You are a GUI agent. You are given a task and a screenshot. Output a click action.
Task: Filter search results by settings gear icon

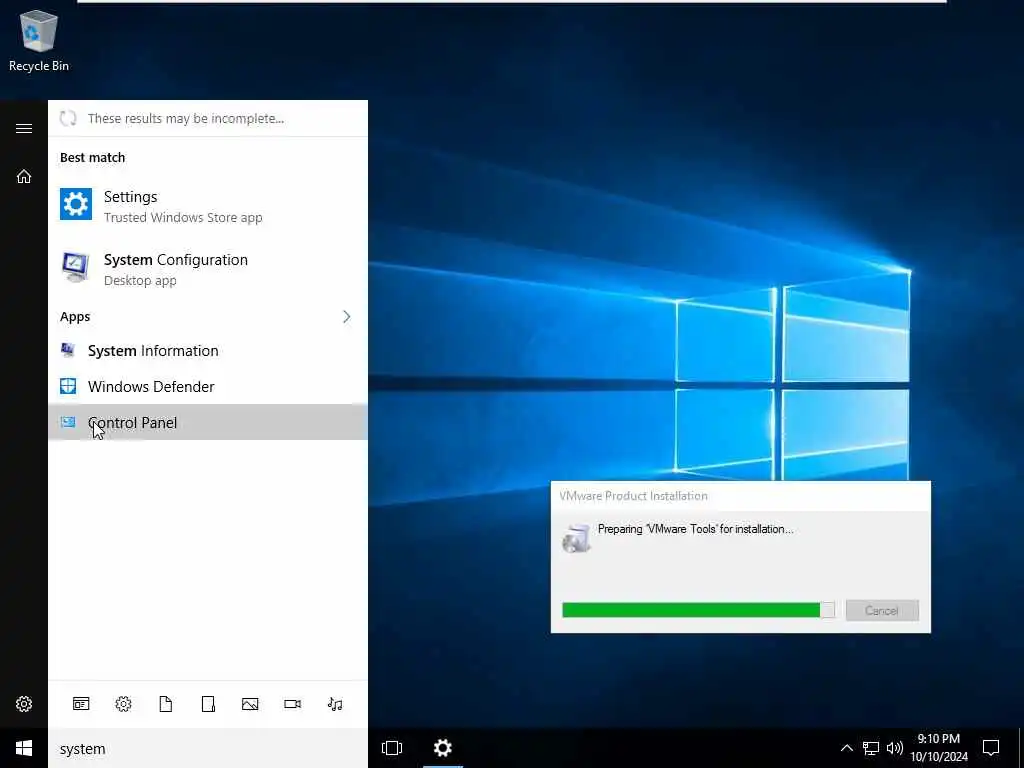pyautogui.click(x=123, y=704)
